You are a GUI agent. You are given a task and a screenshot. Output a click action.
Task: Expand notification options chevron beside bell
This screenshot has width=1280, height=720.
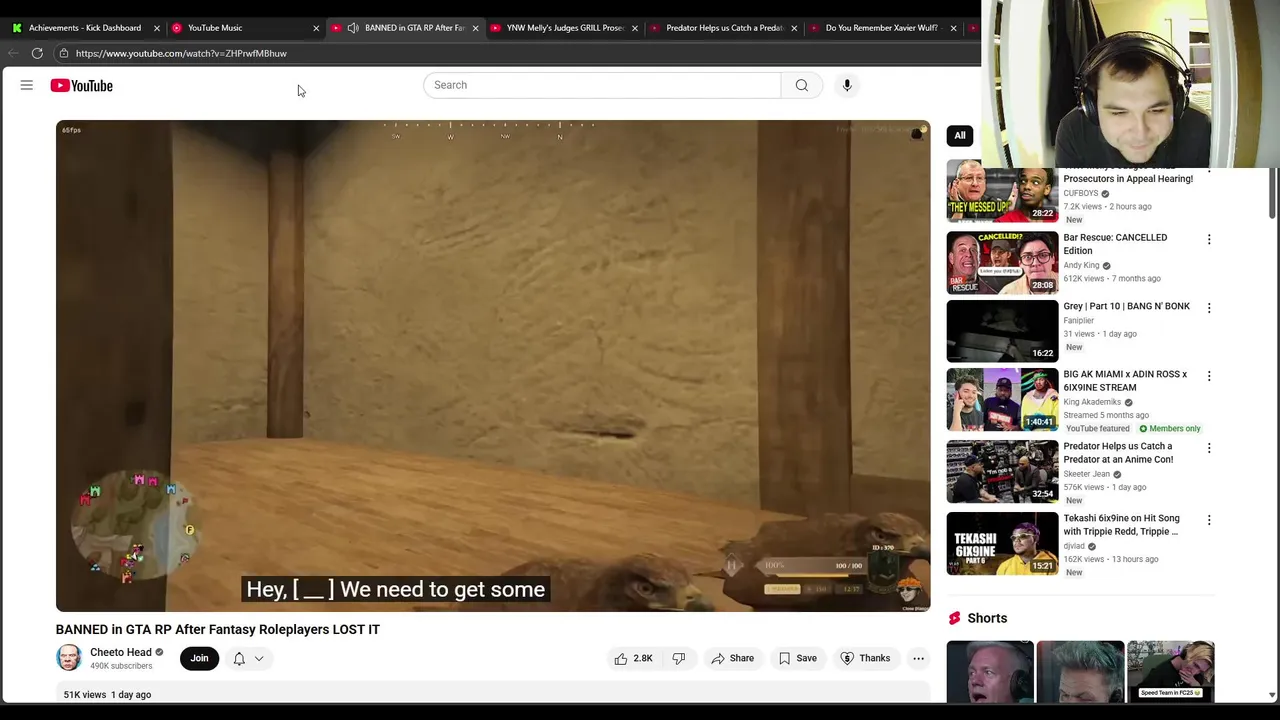[x=259, y=658]
